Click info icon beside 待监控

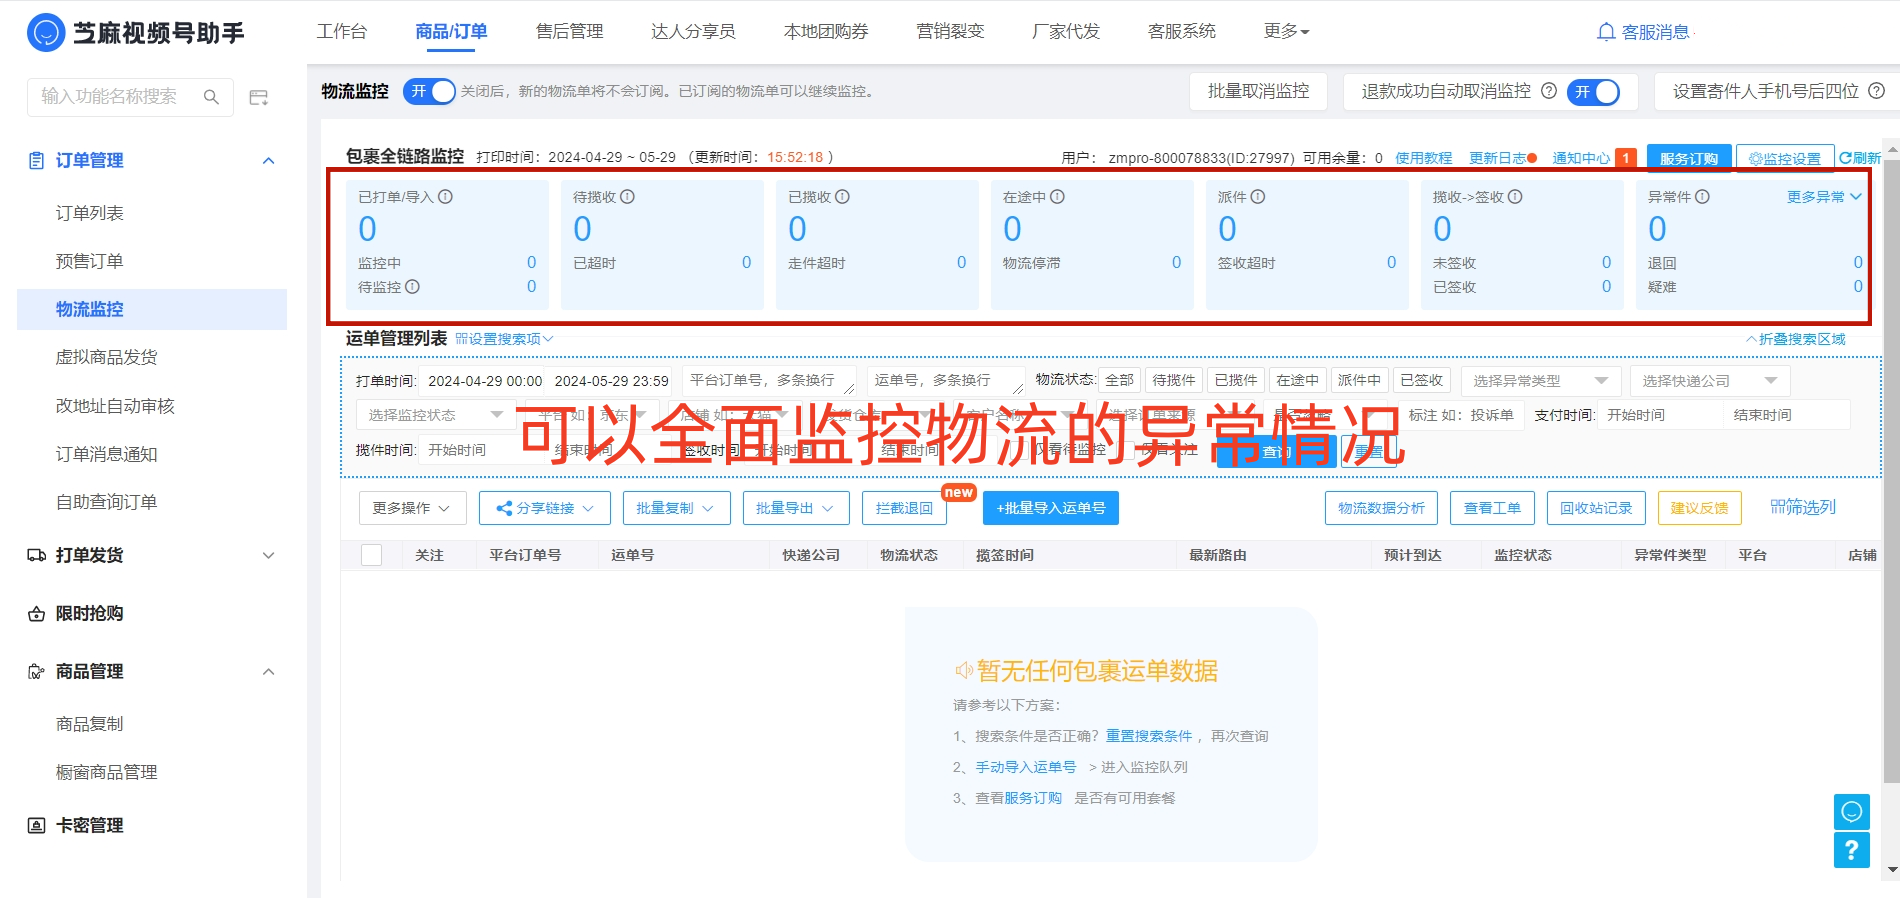pyautogui.click(x=413, y=287)
